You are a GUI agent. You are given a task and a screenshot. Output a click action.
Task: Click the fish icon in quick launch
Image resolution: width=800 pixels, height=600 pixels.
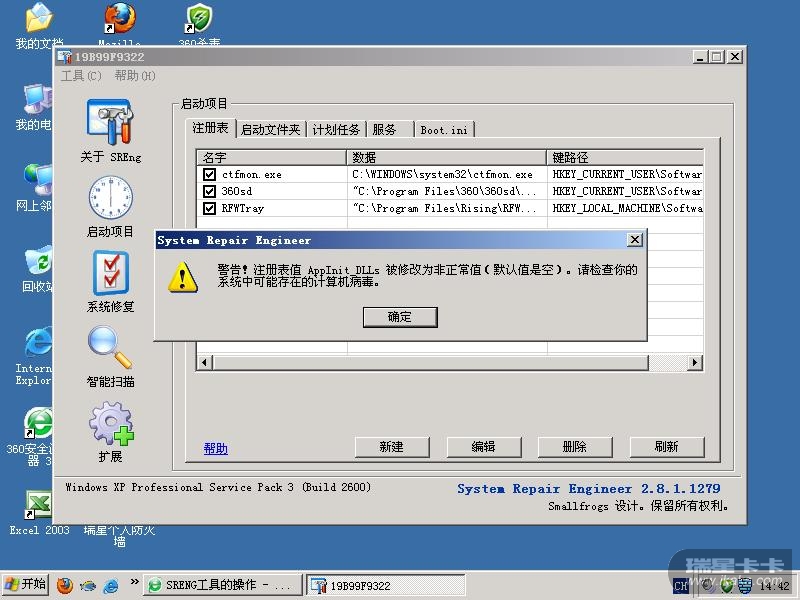(x=88, y=585)
